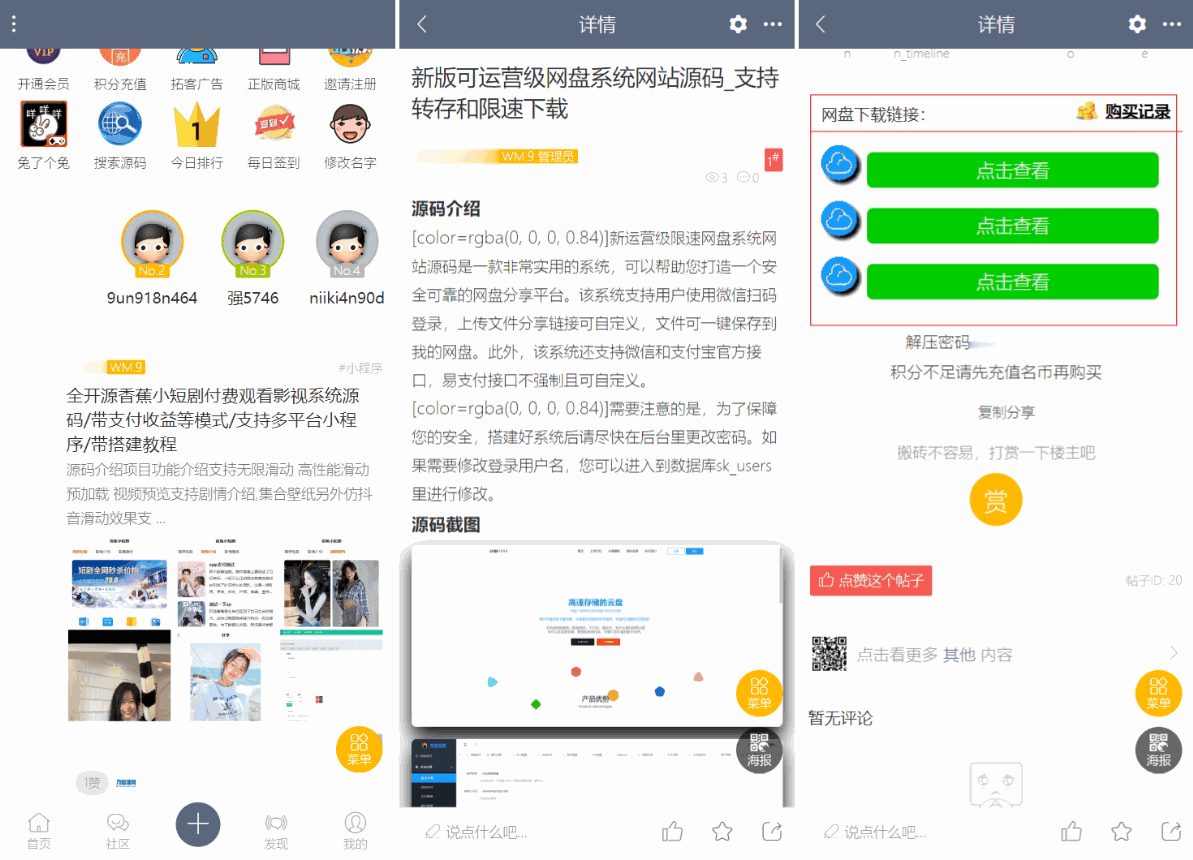Toggle the star favorite on the middle post

(x=721, y=830)
